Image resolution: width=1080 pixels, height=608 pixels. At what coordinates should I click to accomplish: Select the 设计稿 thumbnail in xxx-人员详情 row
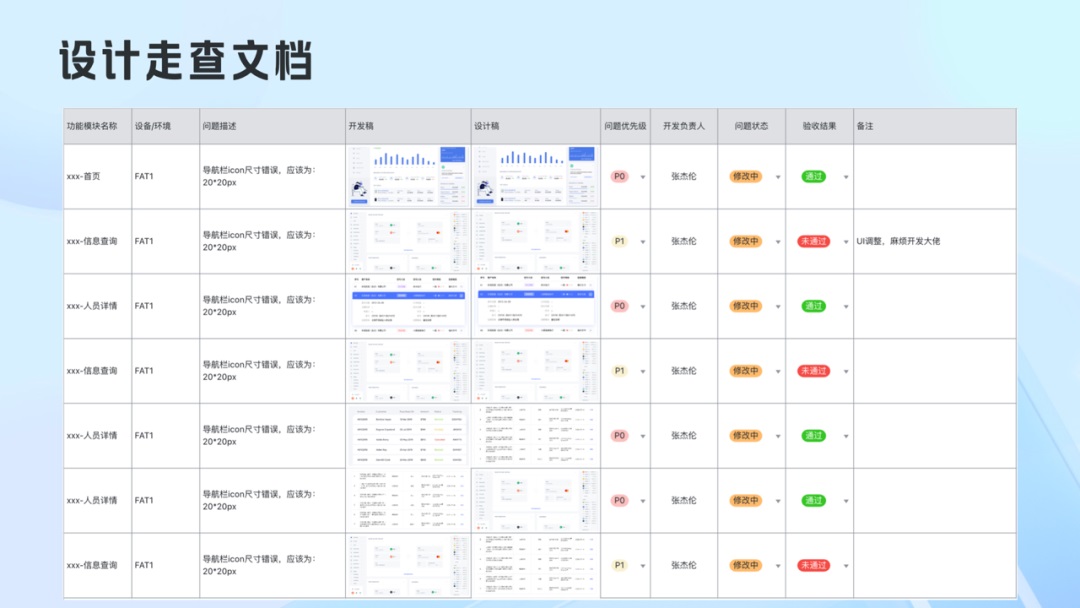click(536, 305)
